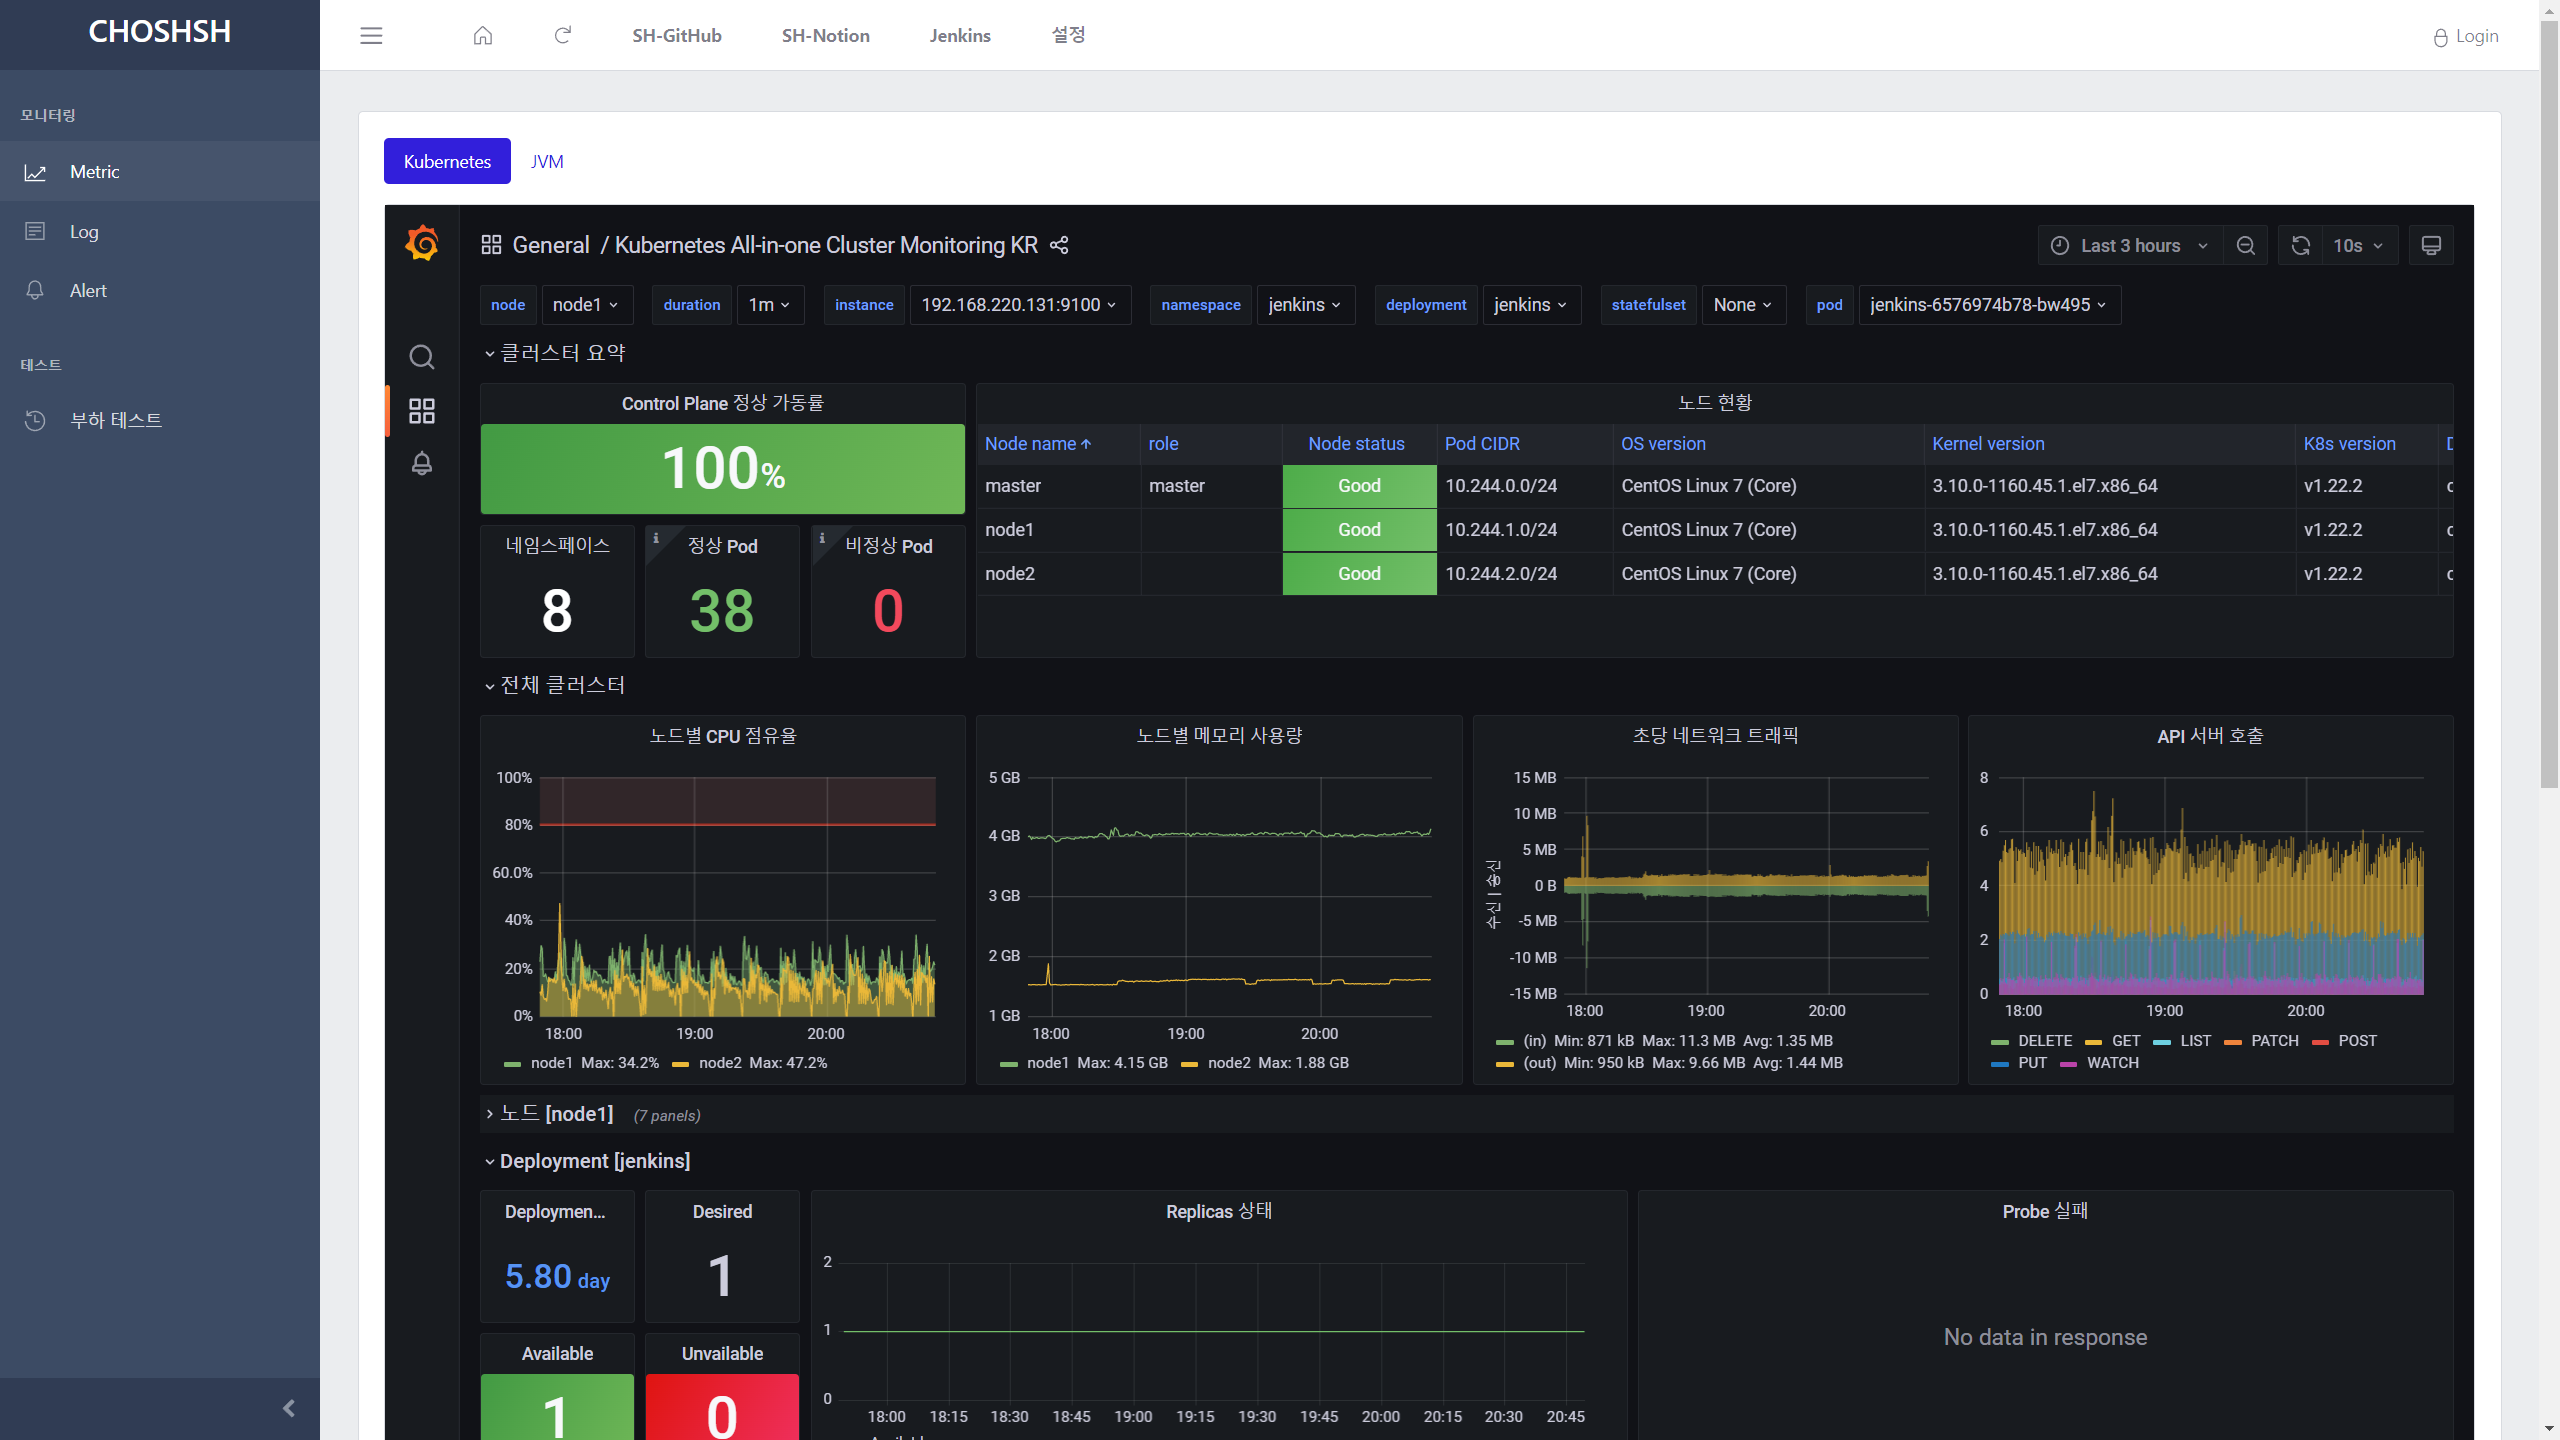
Task: Enable kiosk mode with the TV icon
Action: pos(2431,245)
